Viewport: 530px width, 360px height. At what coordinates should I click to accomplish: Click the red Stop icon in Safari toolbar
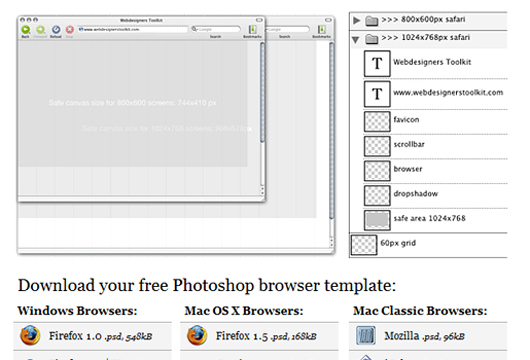click(x=70, y=30)
